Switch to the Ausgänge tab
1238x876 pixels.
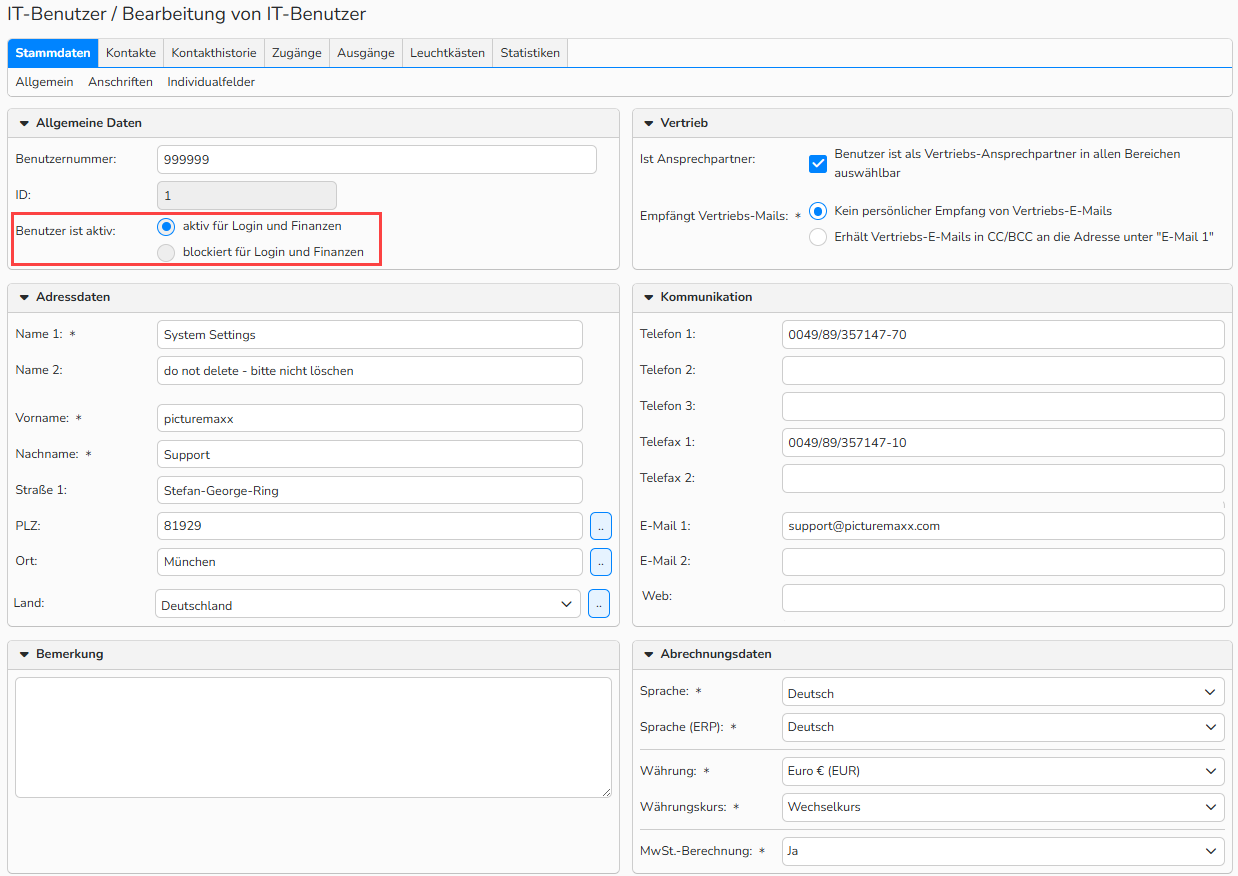tap(366, 53)
